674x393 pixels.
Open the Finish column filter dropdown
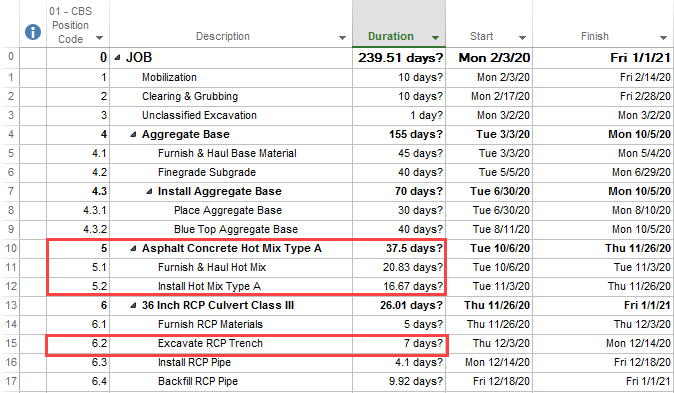663,38
